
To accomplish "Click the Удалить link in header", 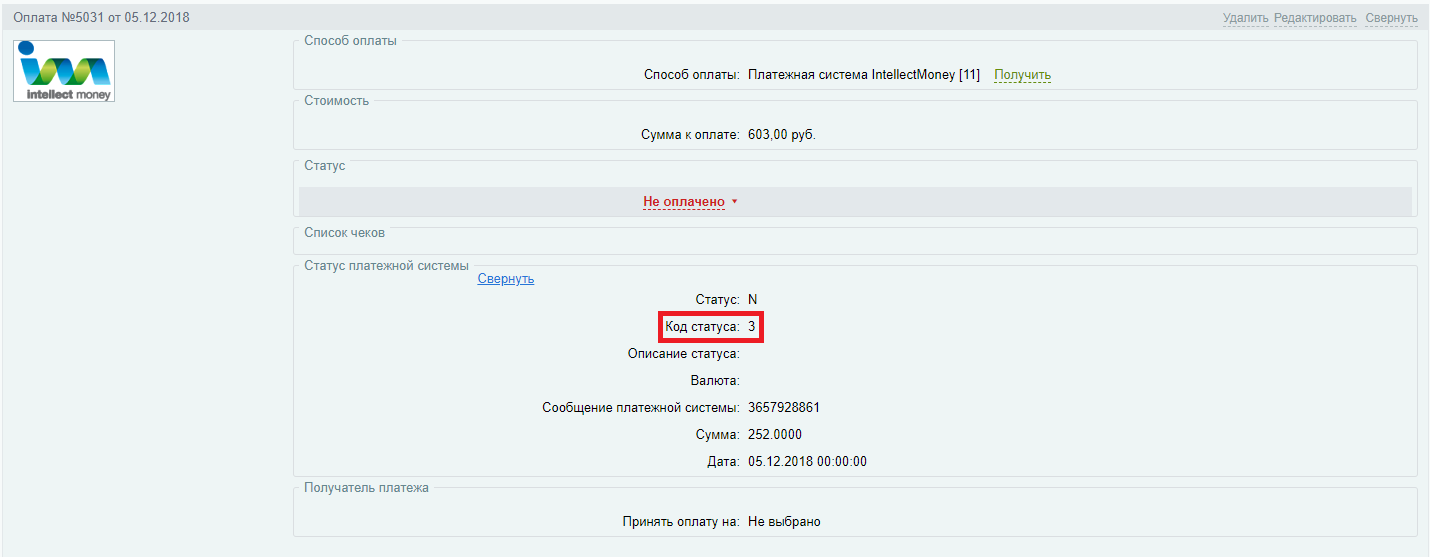I will click(x=1245, y=18).
